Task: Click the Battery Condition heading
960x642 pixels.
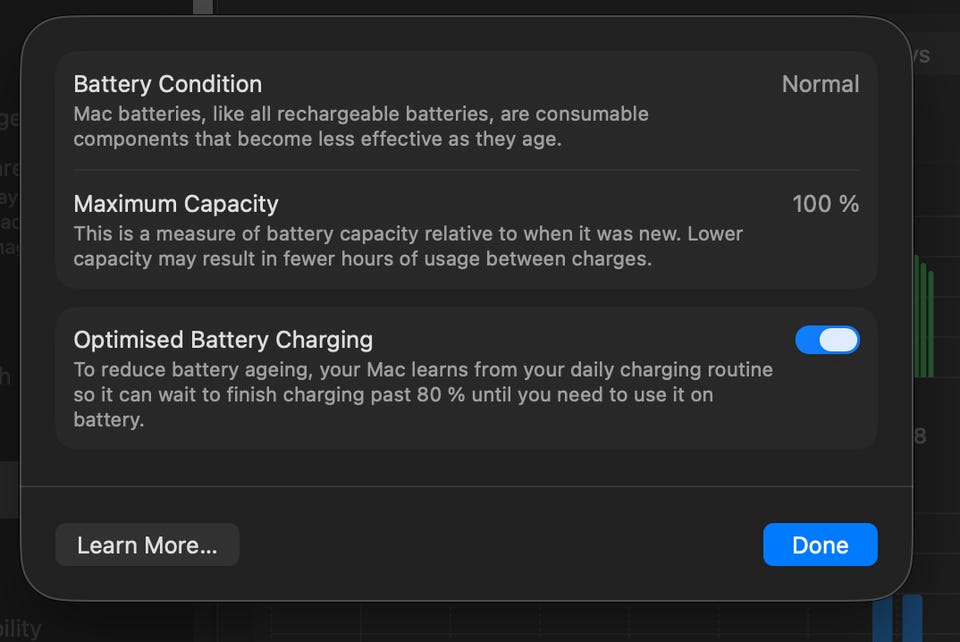Action: tap(167, 84)
